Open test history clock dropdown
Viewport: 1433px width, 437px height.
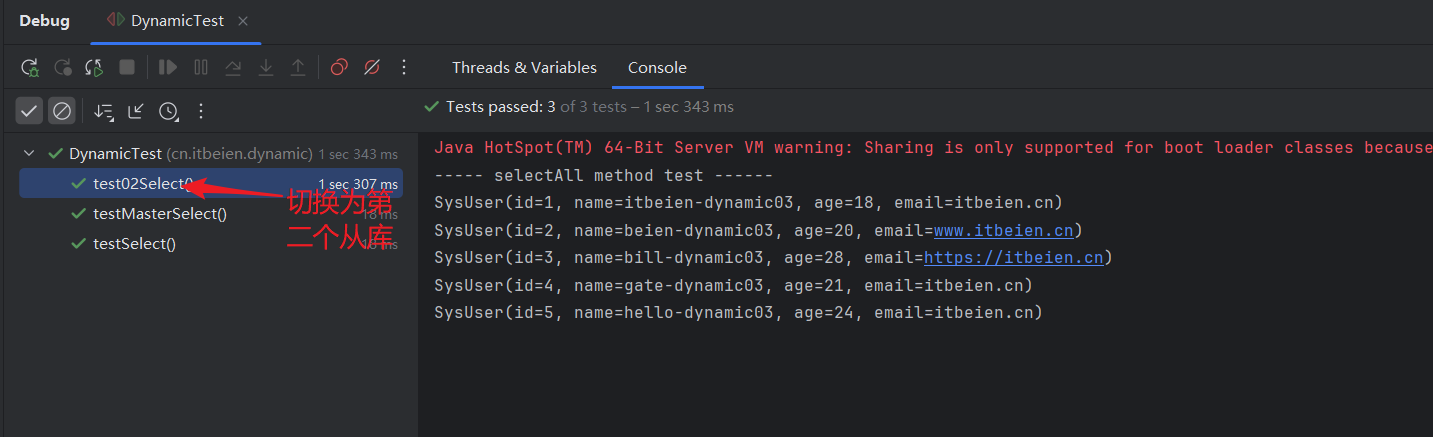pos(168,111)
